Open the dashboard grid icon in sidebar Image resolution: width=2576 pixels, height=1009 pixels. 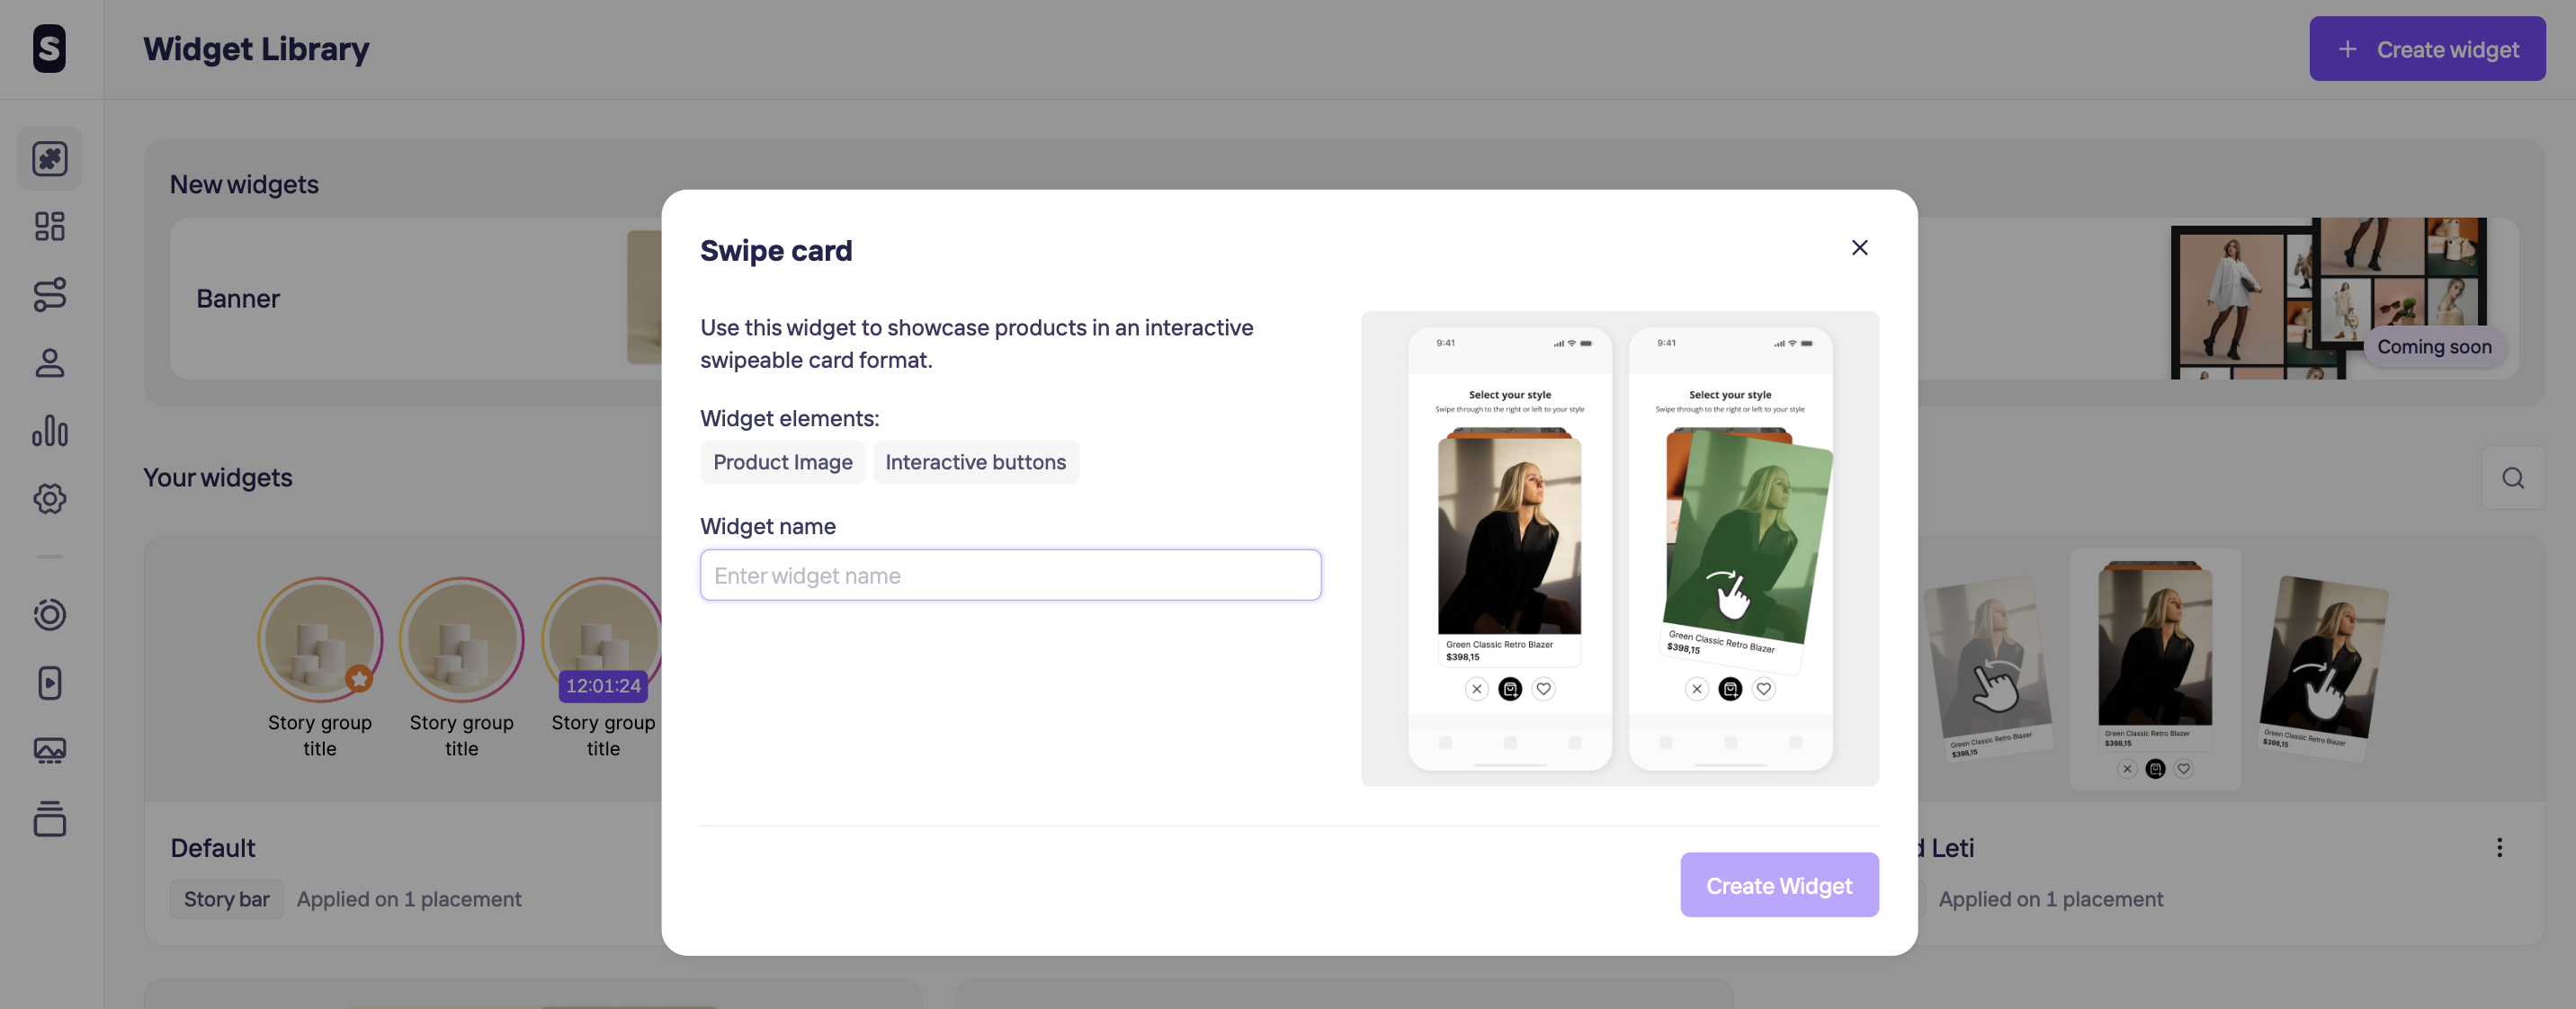pyautogui.click(x=49, y=226)
